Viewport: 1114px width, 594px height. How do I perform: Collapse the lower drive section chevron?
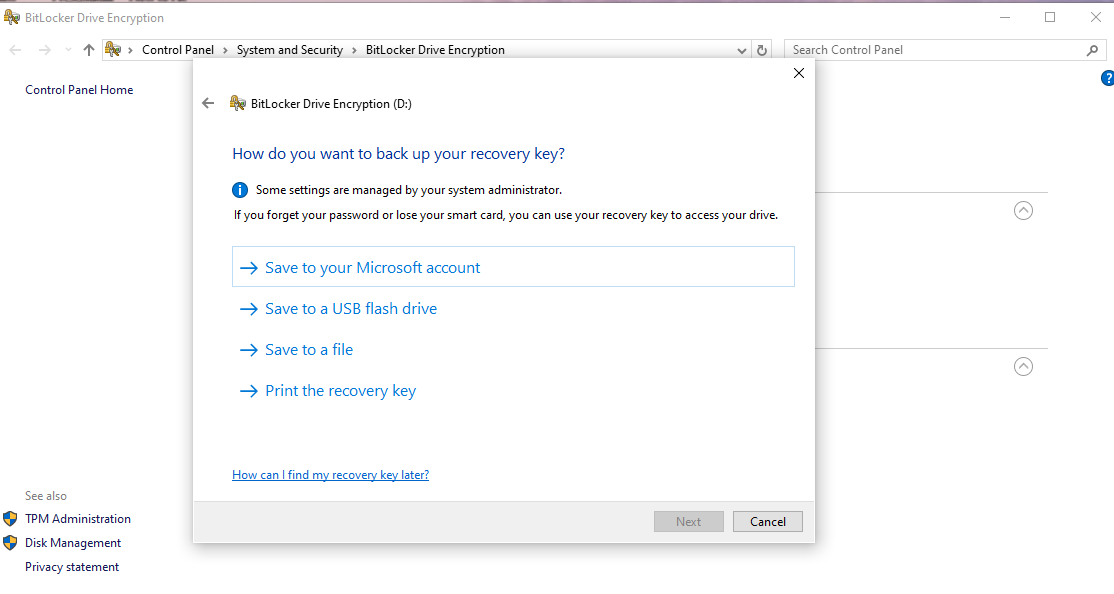1023,367
